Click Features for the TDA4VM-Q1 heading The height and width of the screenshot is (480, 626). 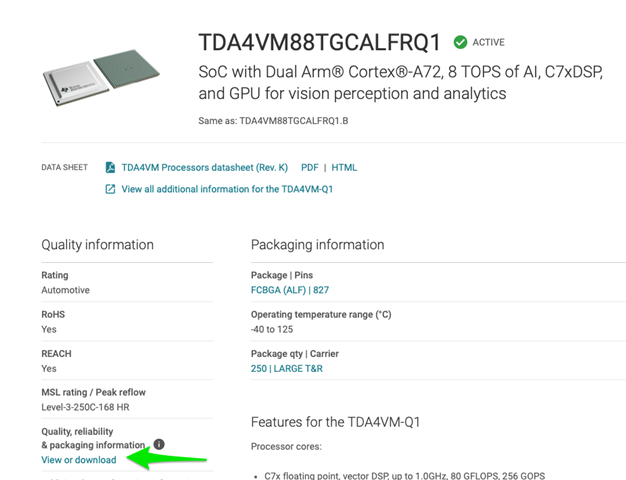coord(335,422)
